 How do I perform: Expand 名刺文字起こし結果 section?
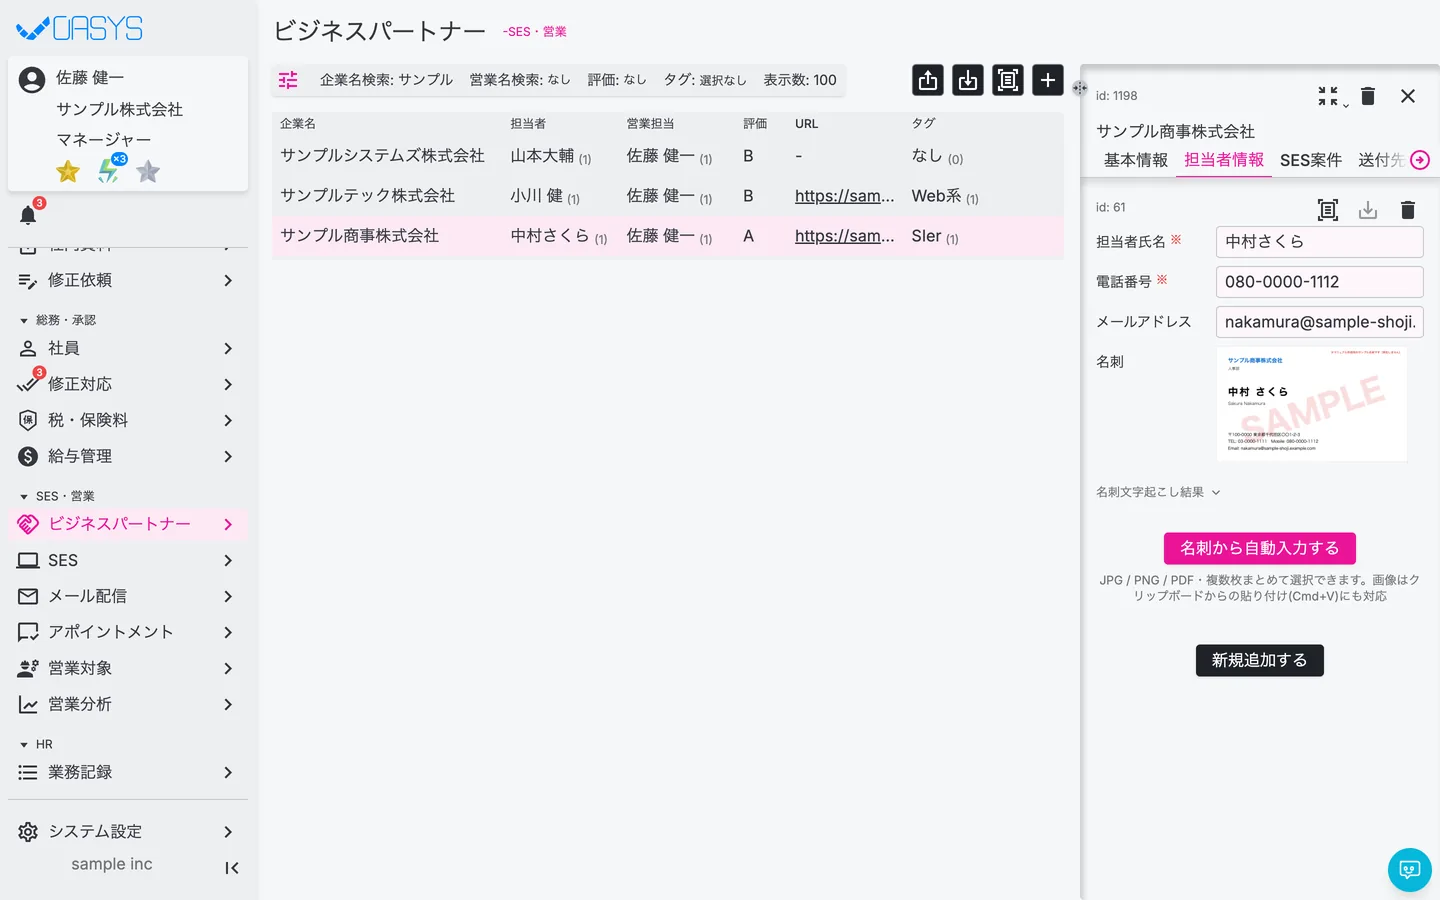click(1158, 492)
